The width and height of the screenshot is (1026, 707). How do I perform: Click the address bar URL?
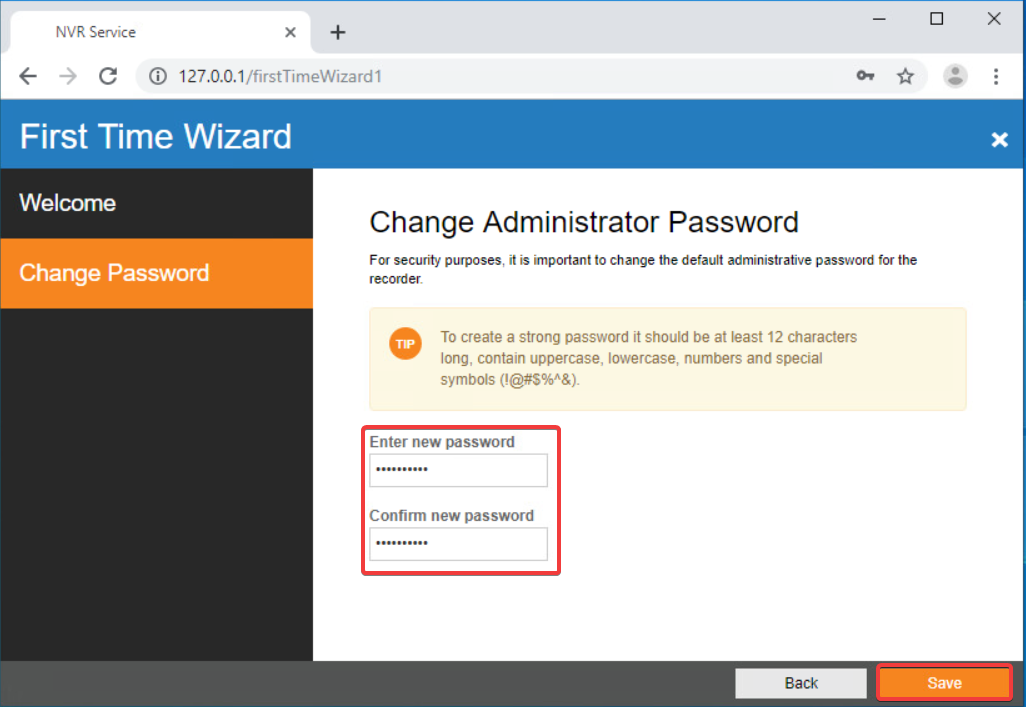coord(280,77)
